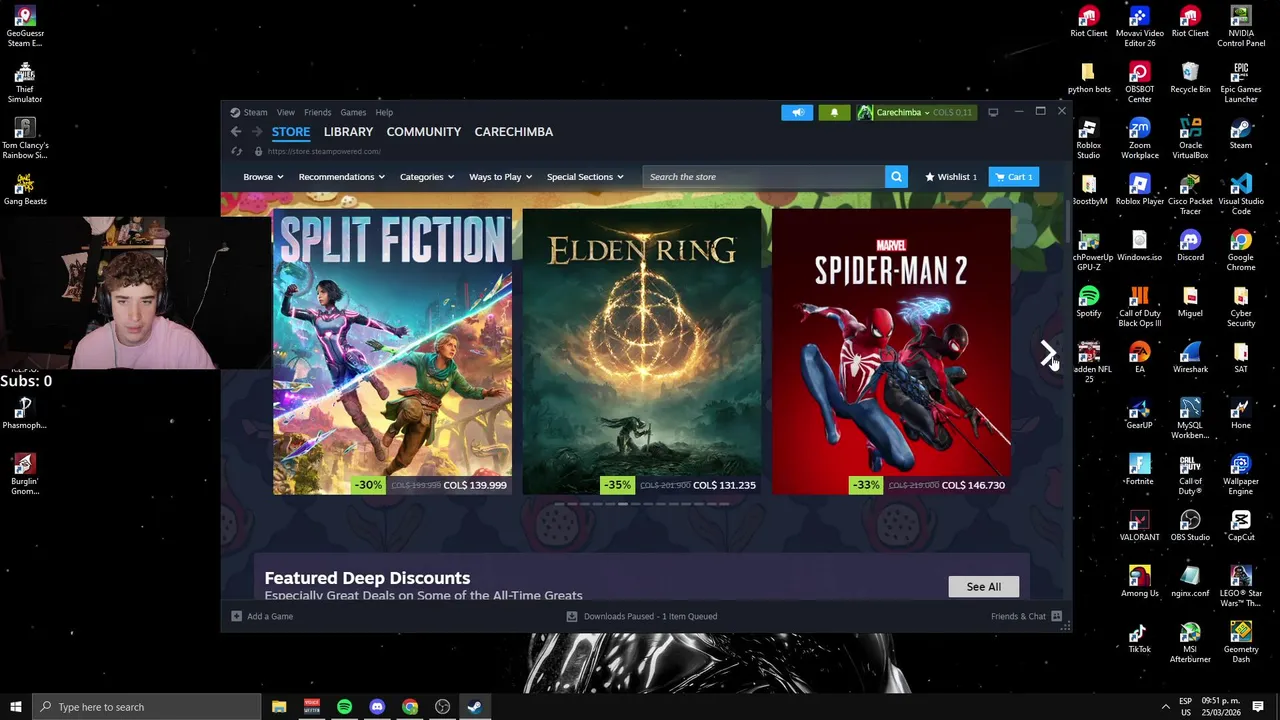Click the Big Picture mode monitor icon
1280x720 pixels.
[x=993, y=112]
